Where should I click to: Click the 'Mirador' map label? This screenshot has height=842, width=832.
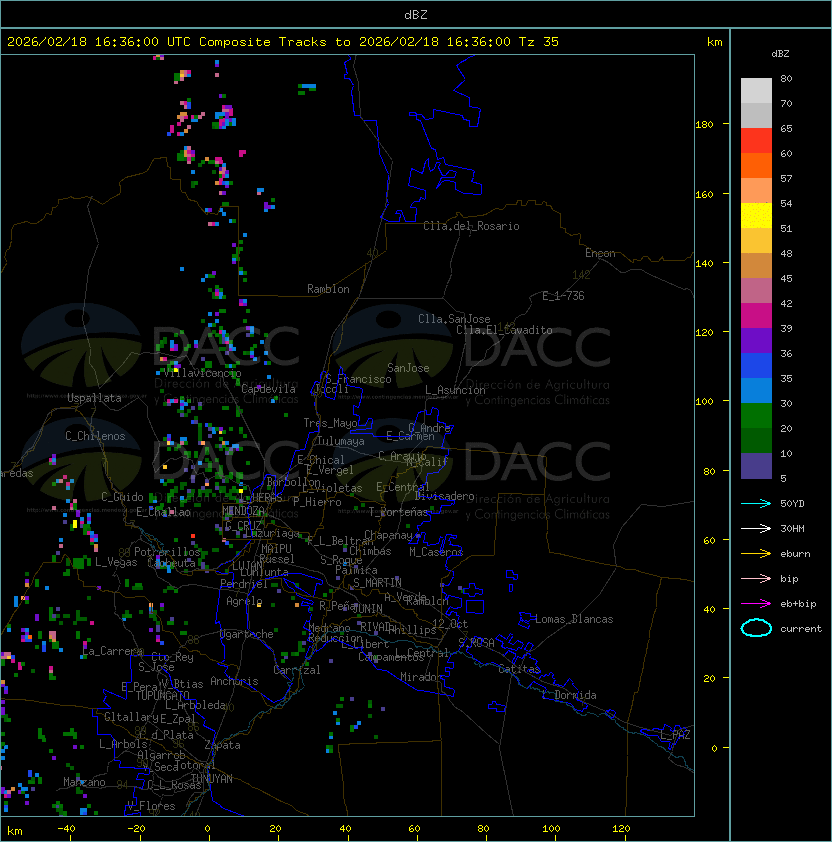pos(421,677)
